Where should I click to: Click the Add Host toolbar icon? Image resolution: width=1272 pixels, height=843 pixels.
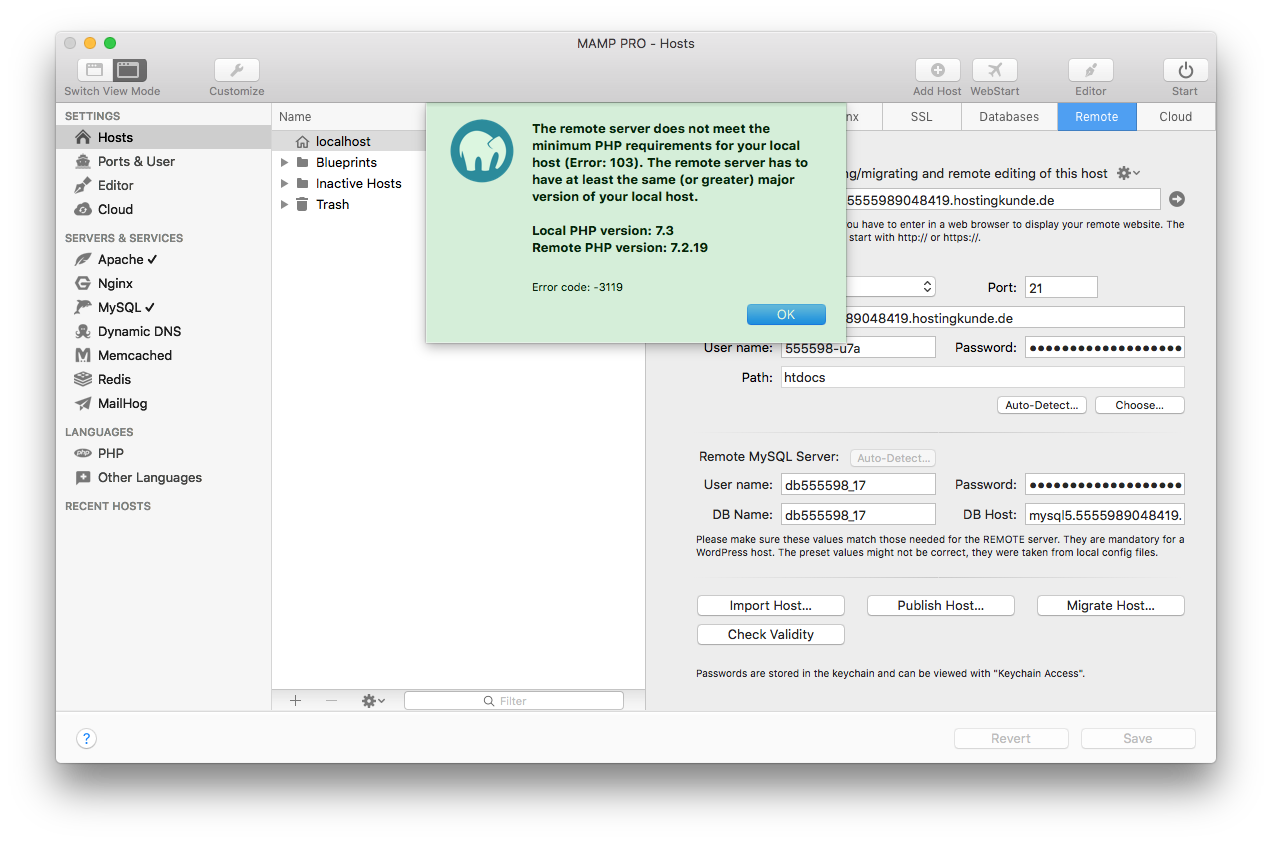point(937,70)
